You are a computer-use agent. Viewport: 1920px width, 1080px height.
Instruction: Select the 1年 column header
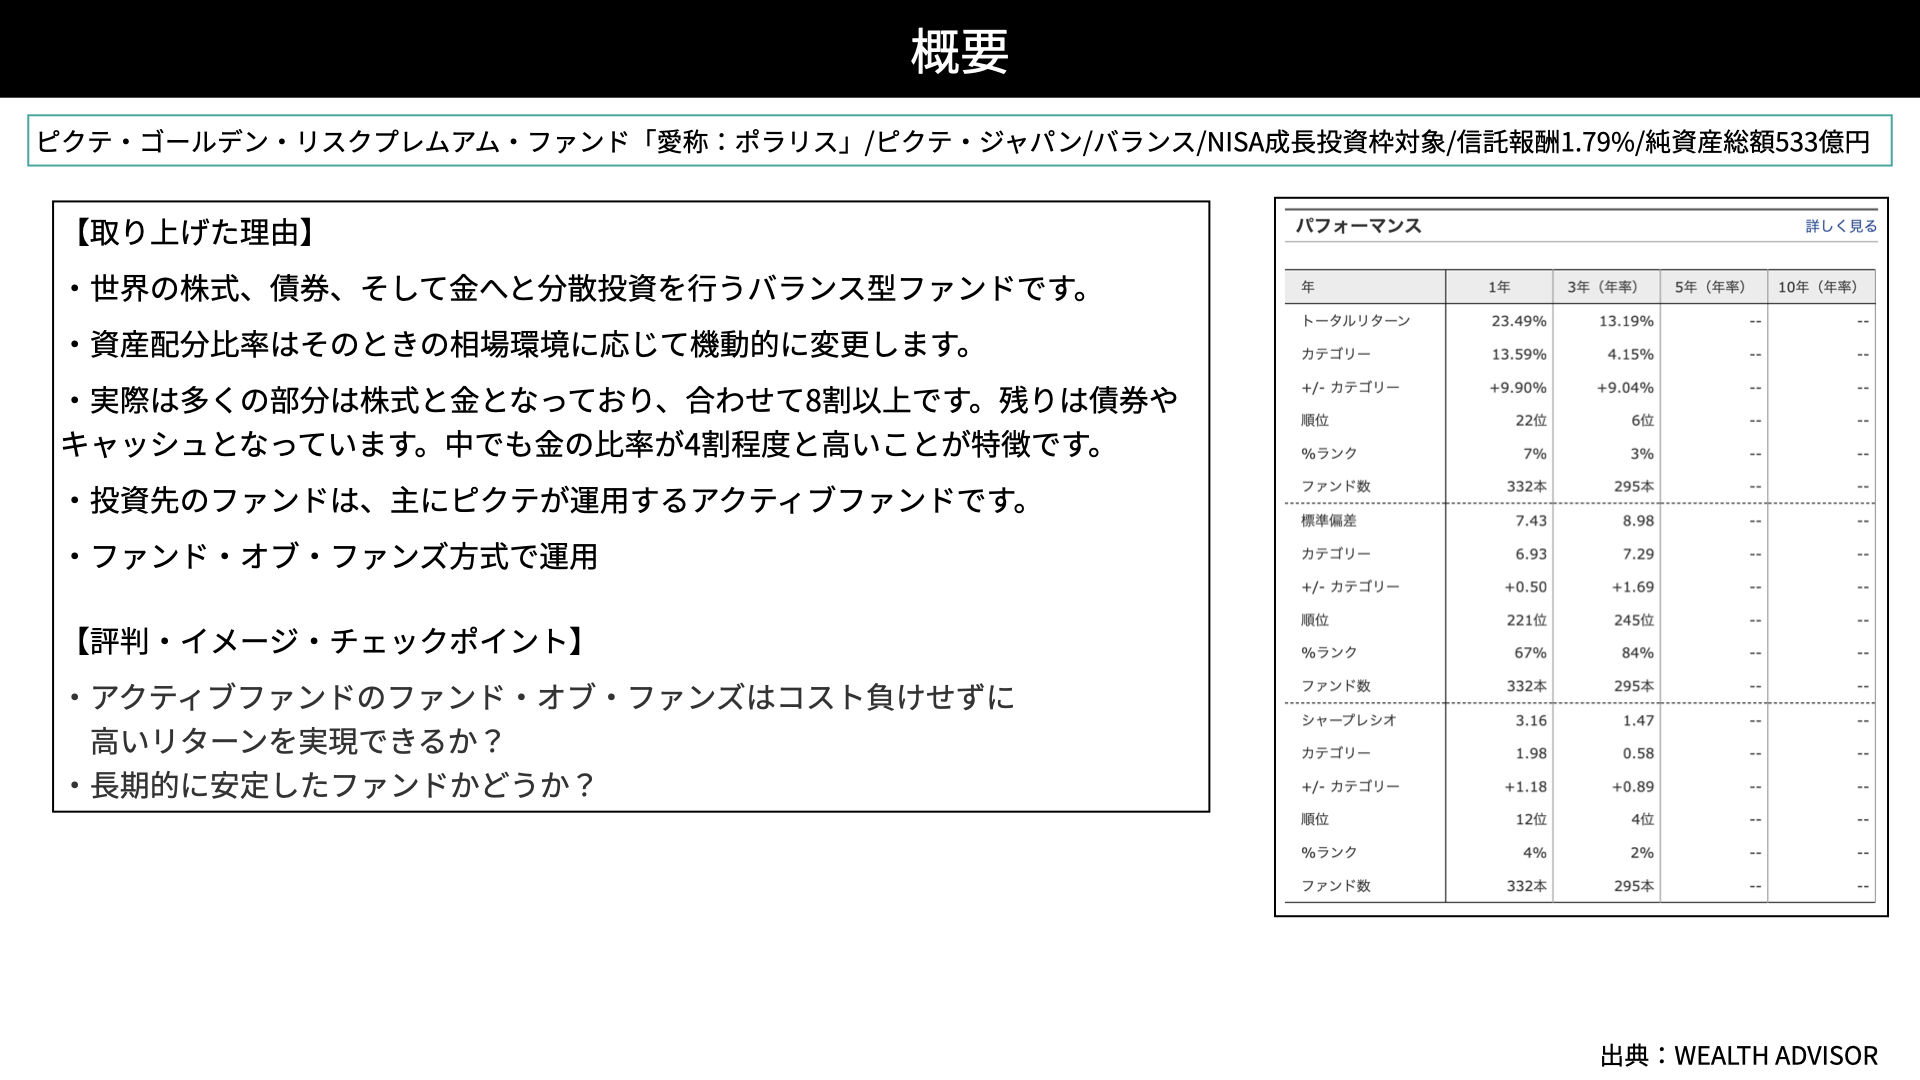[x=1499, y=287]
